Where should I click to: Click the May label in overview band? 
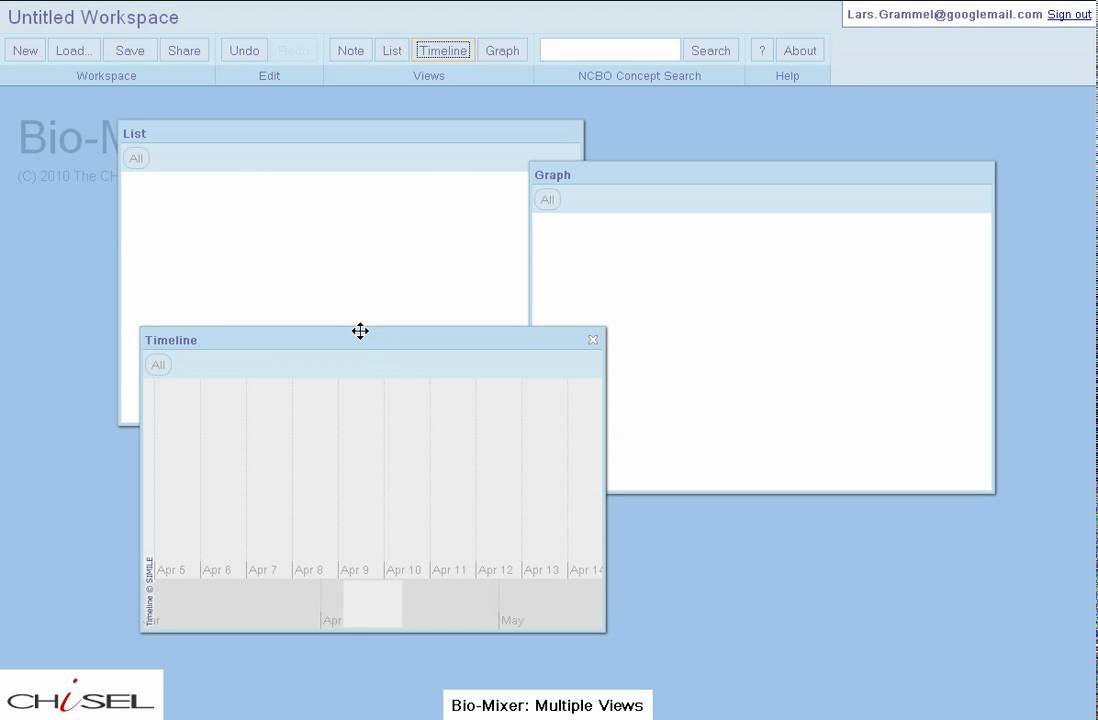click(x=513, y=621)
